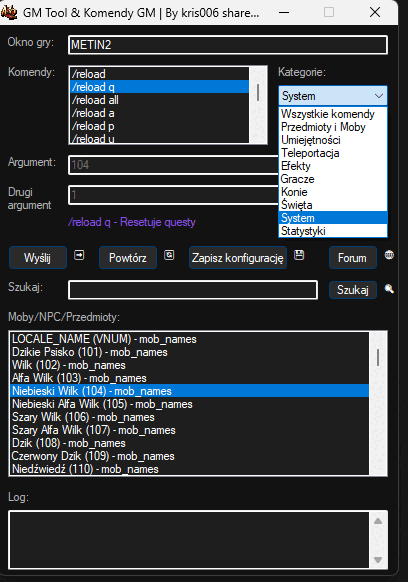
Task: Select the /reload p command
Action: coord(160,126)
